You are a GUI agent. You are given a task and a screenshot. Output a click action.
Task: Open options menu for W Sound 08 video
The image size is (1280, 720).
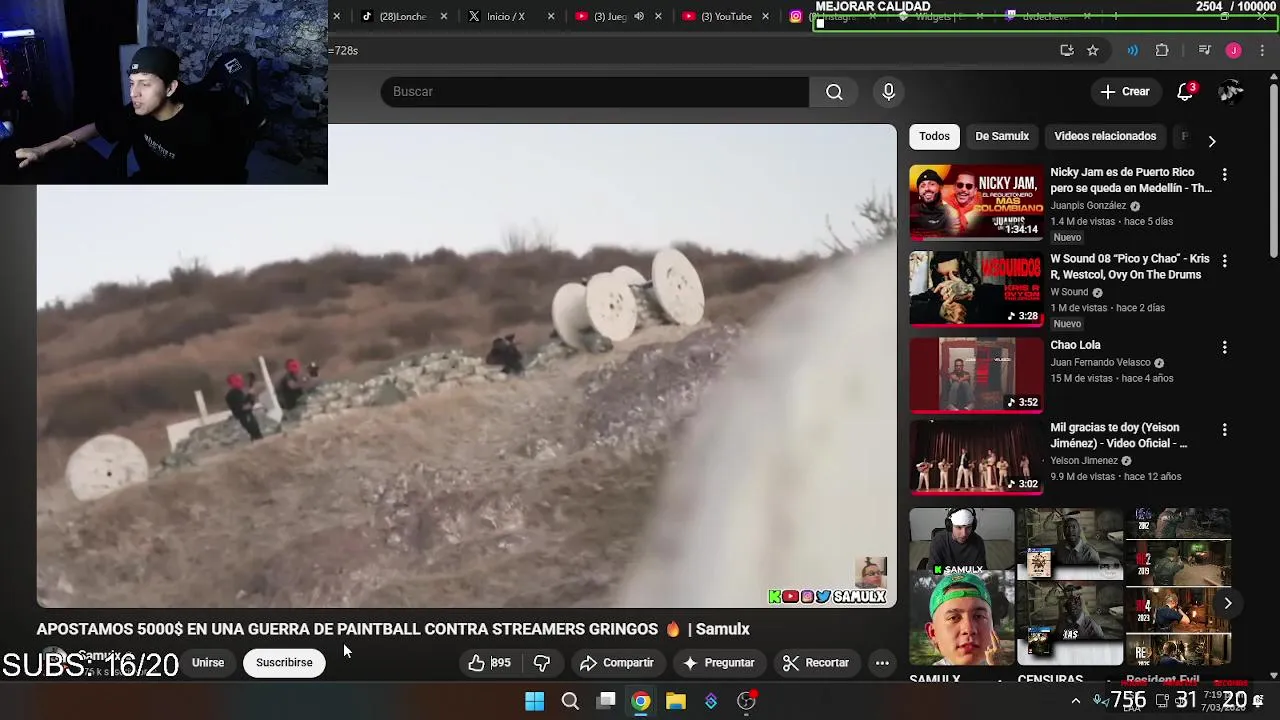(1224, 261)
